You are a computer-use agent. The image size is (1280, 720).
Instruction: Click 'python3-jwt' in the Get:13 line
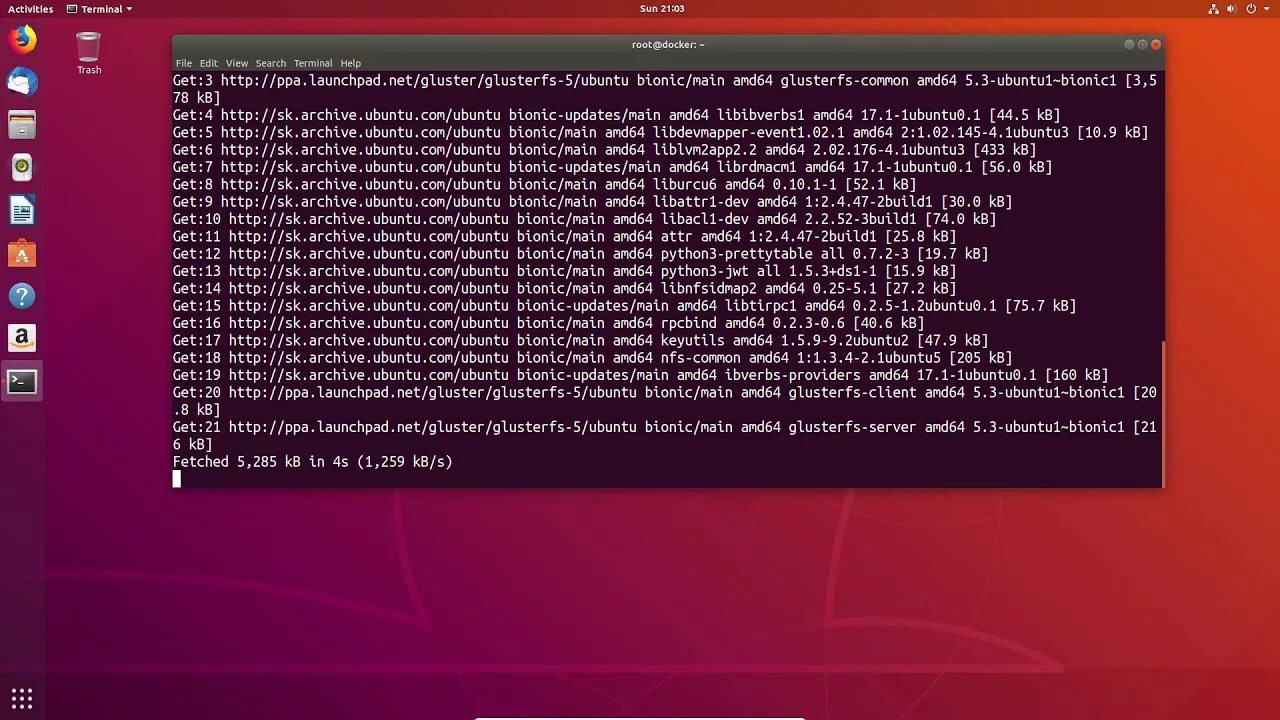(x=704, y=271)
